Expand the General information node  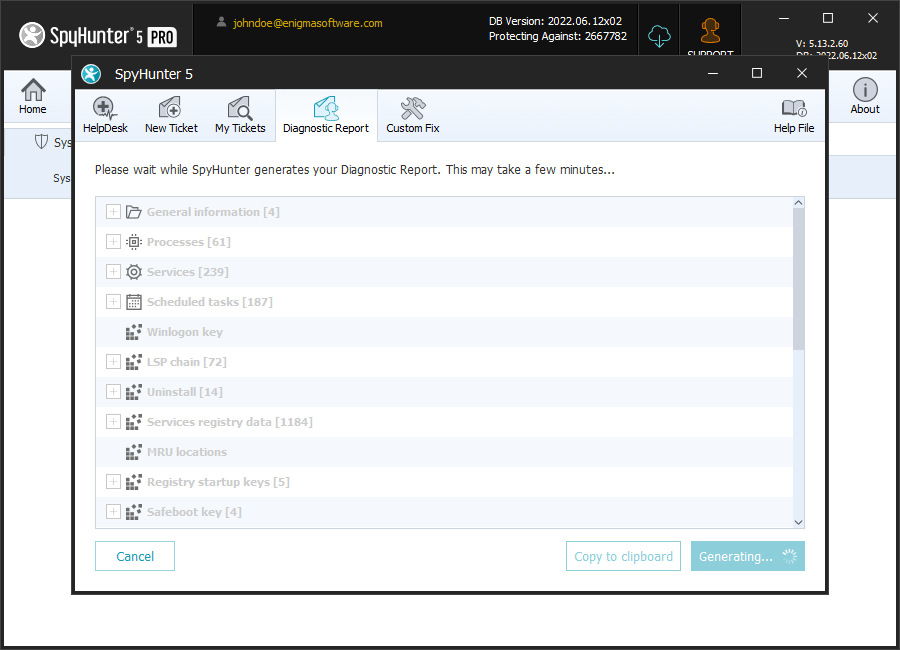click(x=113, y=212)
